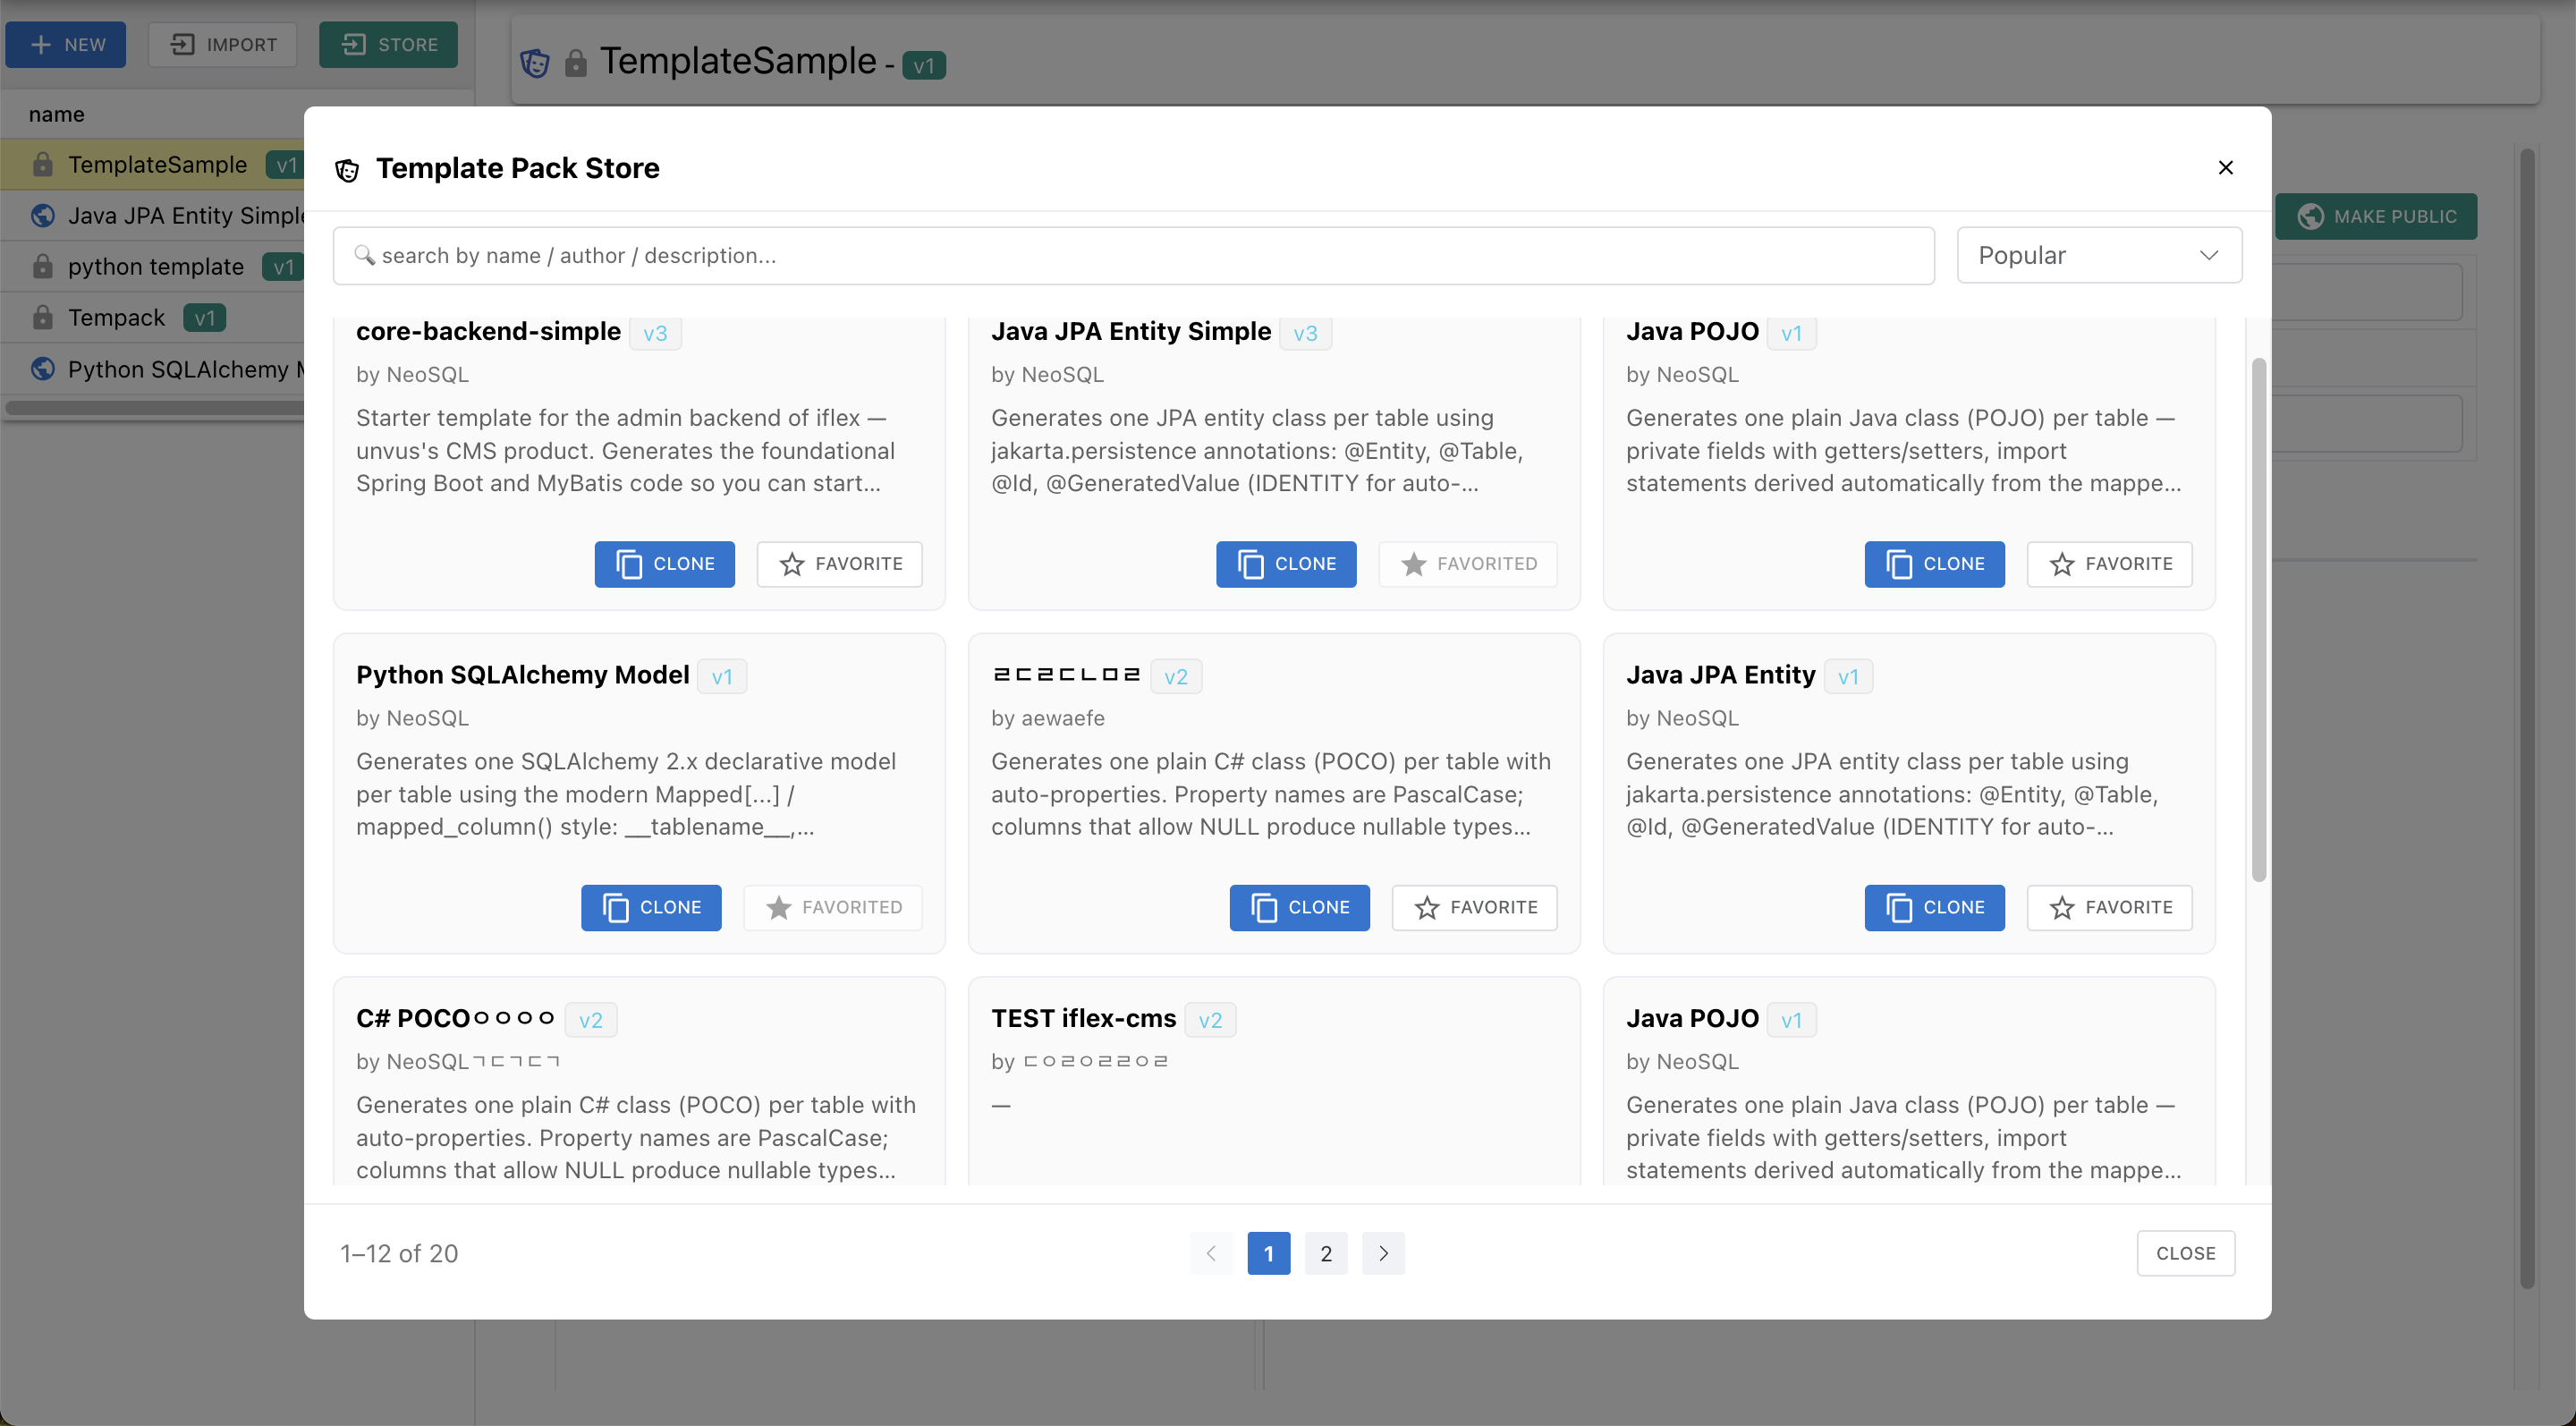This screenshot has width=2576, height=1426.
Task: Click star icon on Java JPA Entity v1 FAVORITE
Action: [x=2061, y=907]
